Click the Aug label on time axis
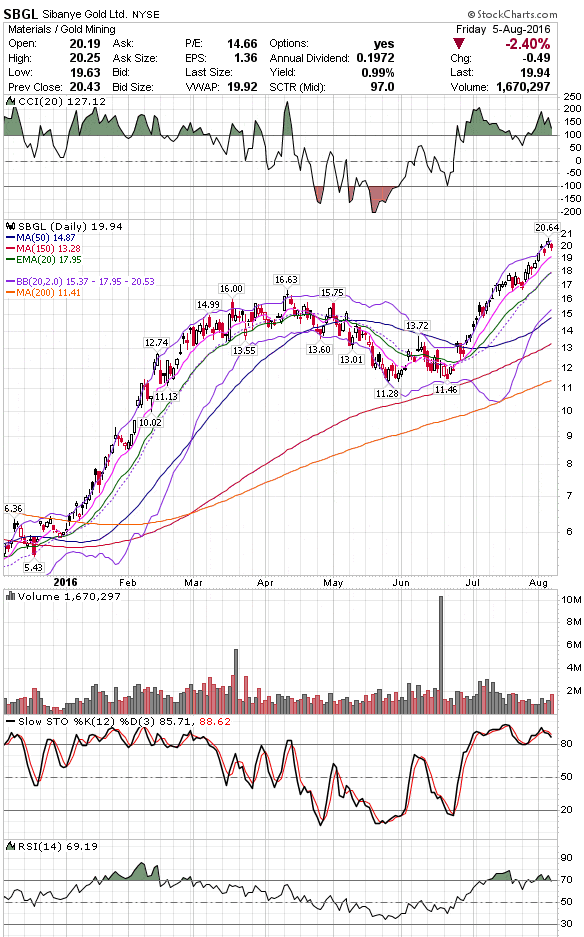Screen dimensions: 584x937 click(539, 583)
